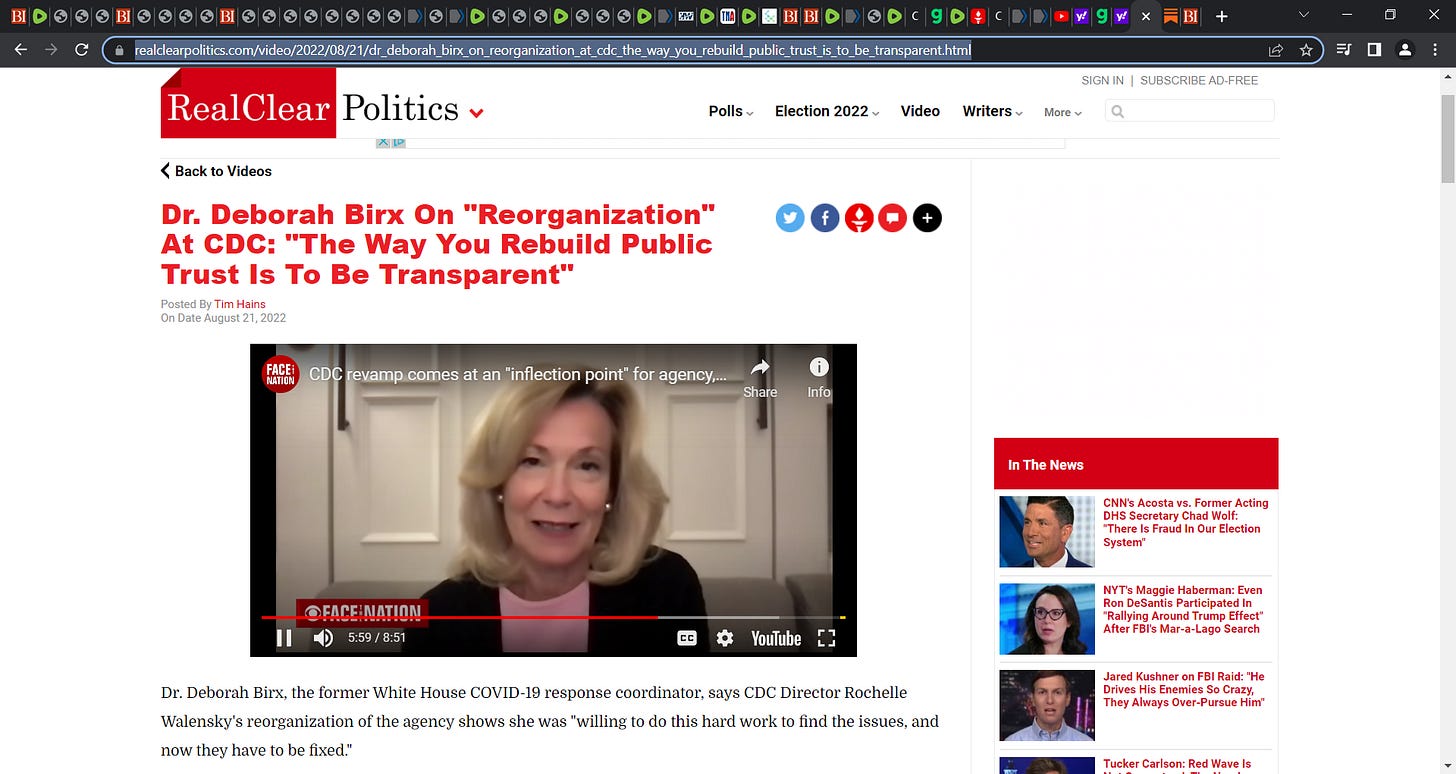This screenshot has height=774, width=1456.
Task: Toggle the browser side panel
Action: [1374, 50]
